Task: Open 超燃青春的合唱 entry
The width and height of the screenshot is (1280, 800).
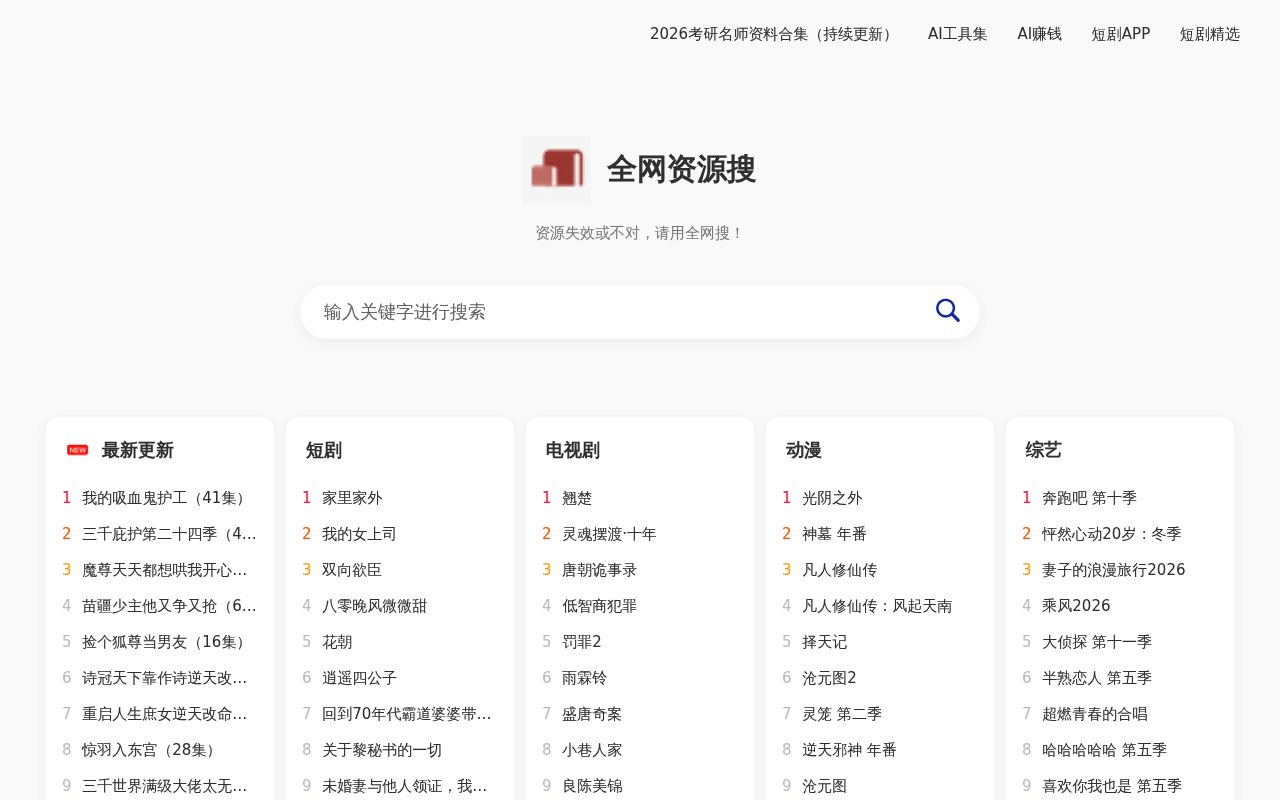Action: (x=1095, y=714)
